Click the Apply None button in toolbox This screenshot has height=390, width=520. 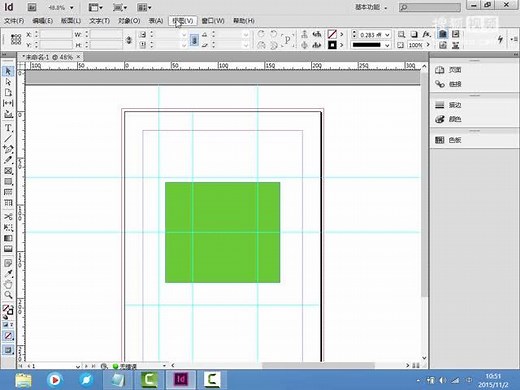(8, 336)
